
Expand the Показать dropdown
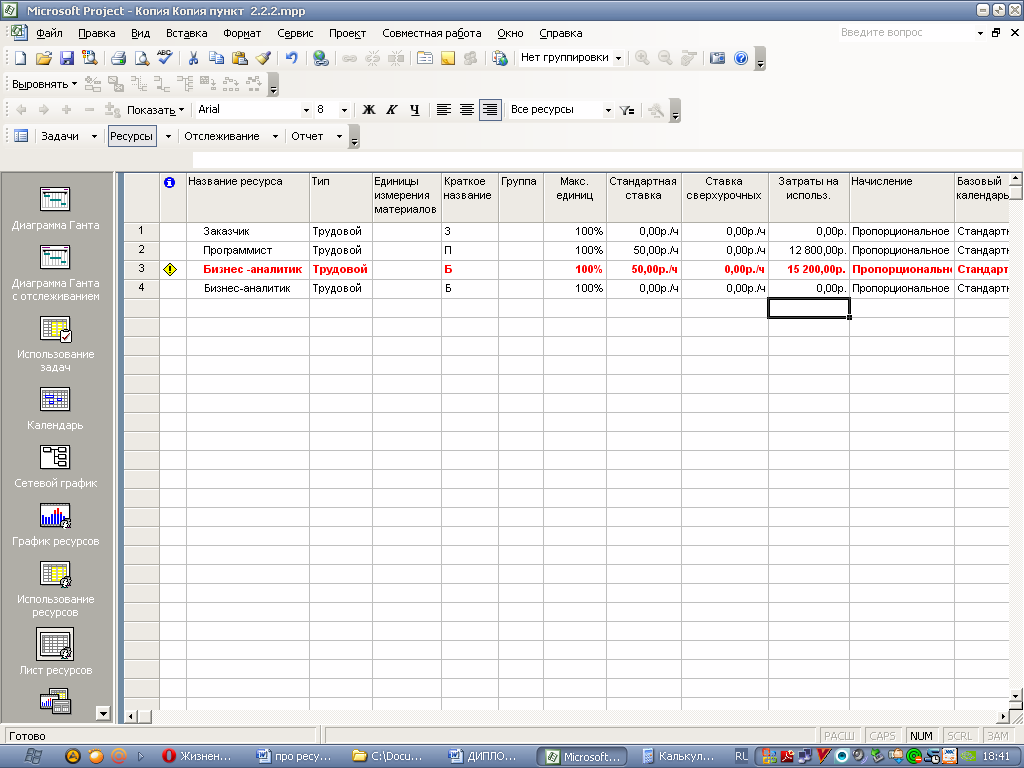coord(155,110)
